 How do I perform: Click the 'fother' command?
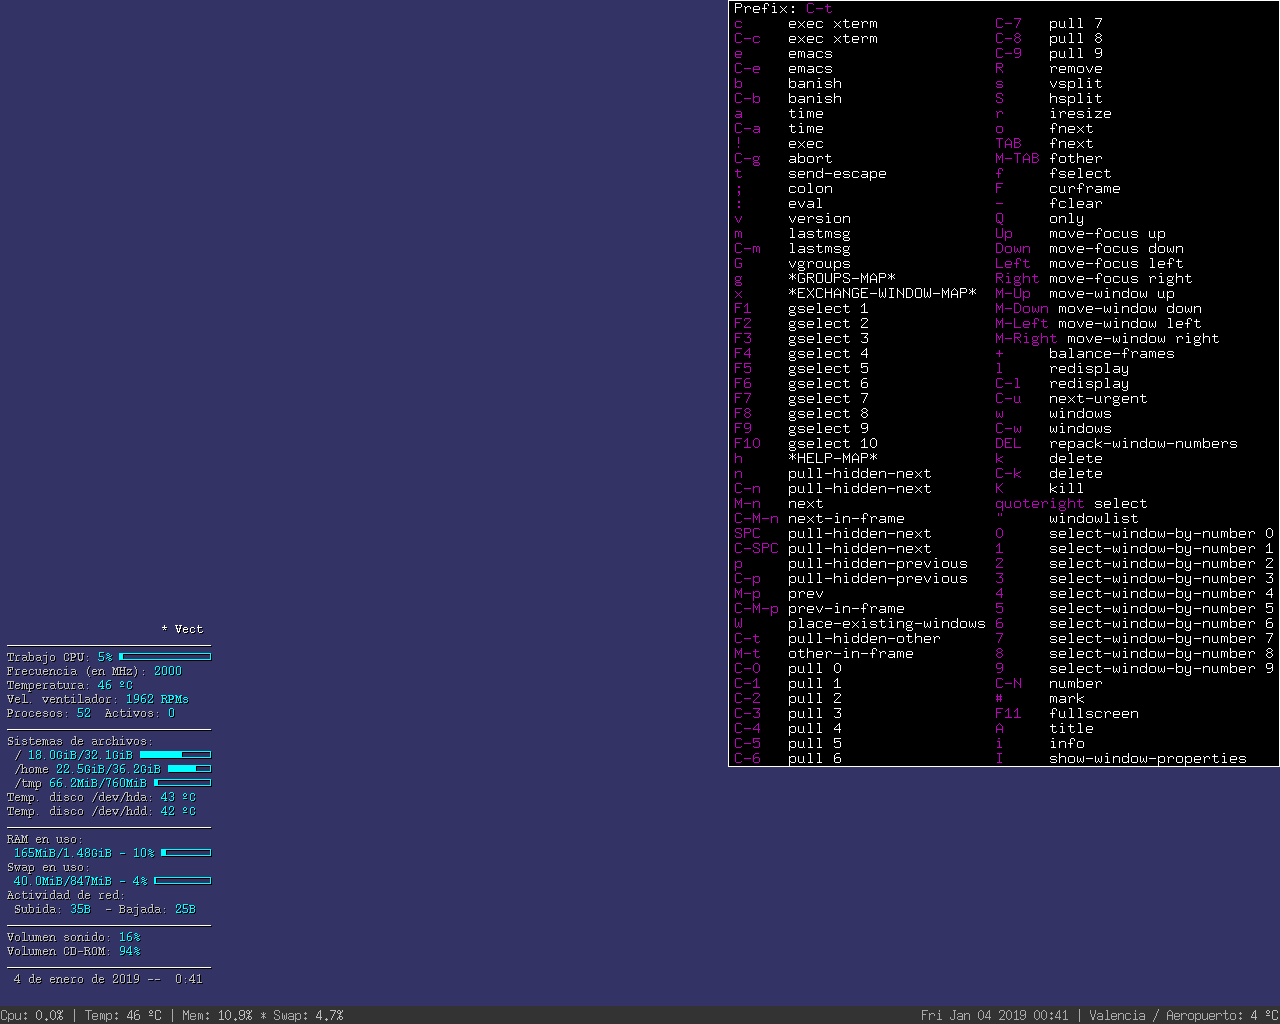[x=1076, y=158]
